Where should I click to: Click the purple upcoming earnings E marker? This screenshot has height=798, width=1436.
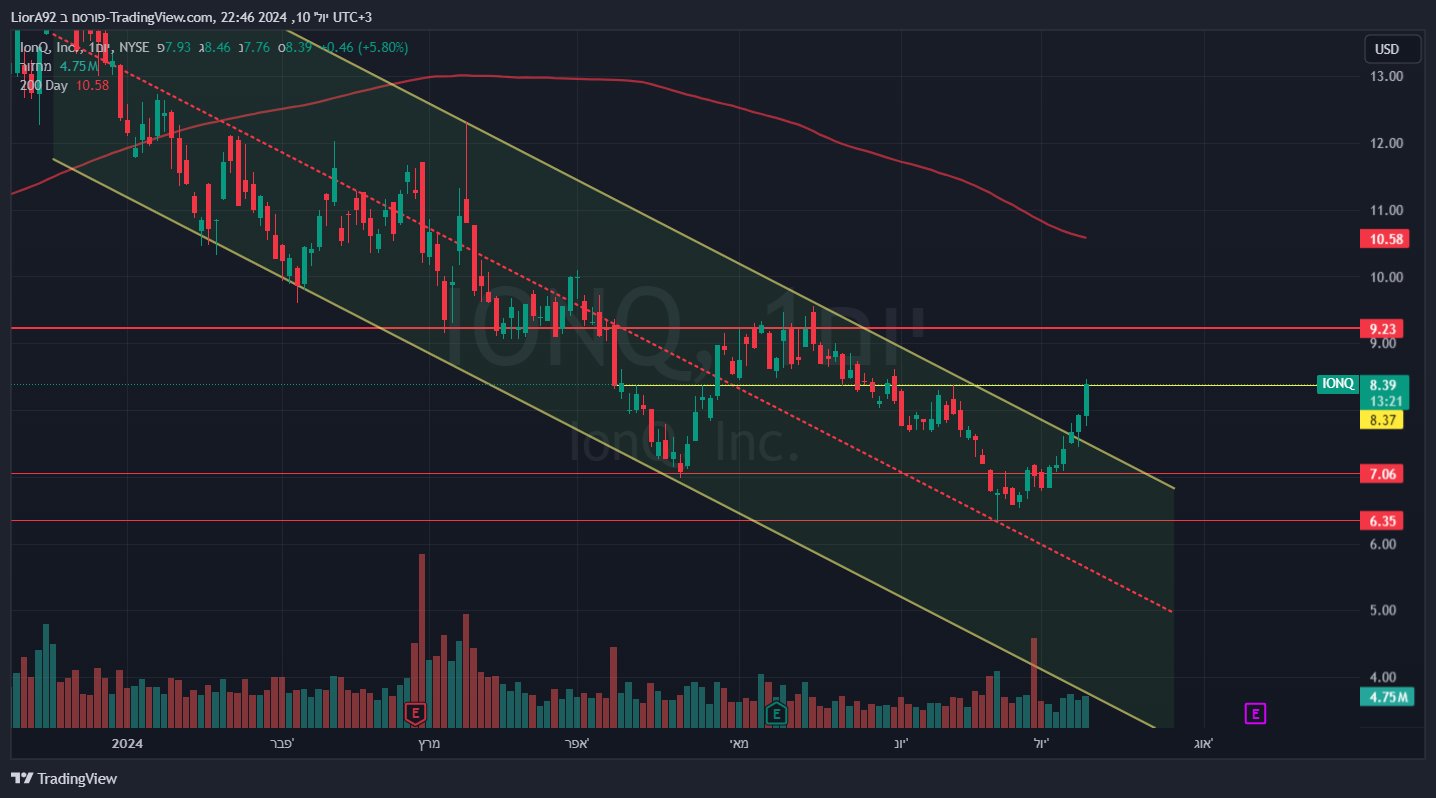pos(1255,713)
